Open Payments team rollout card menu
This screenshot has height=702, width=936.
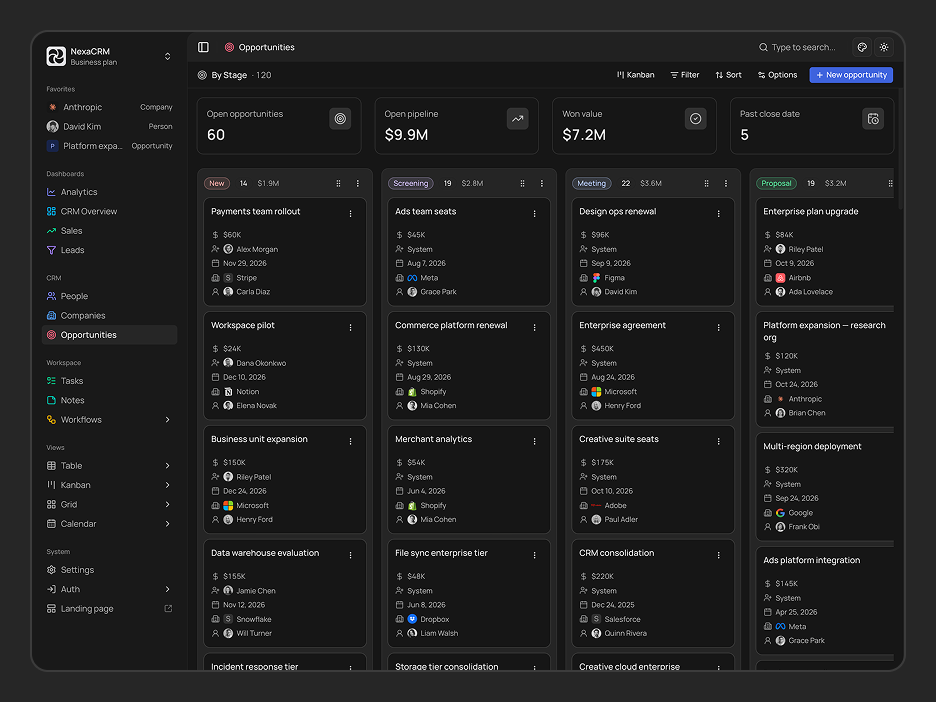[x=350, y=214]
